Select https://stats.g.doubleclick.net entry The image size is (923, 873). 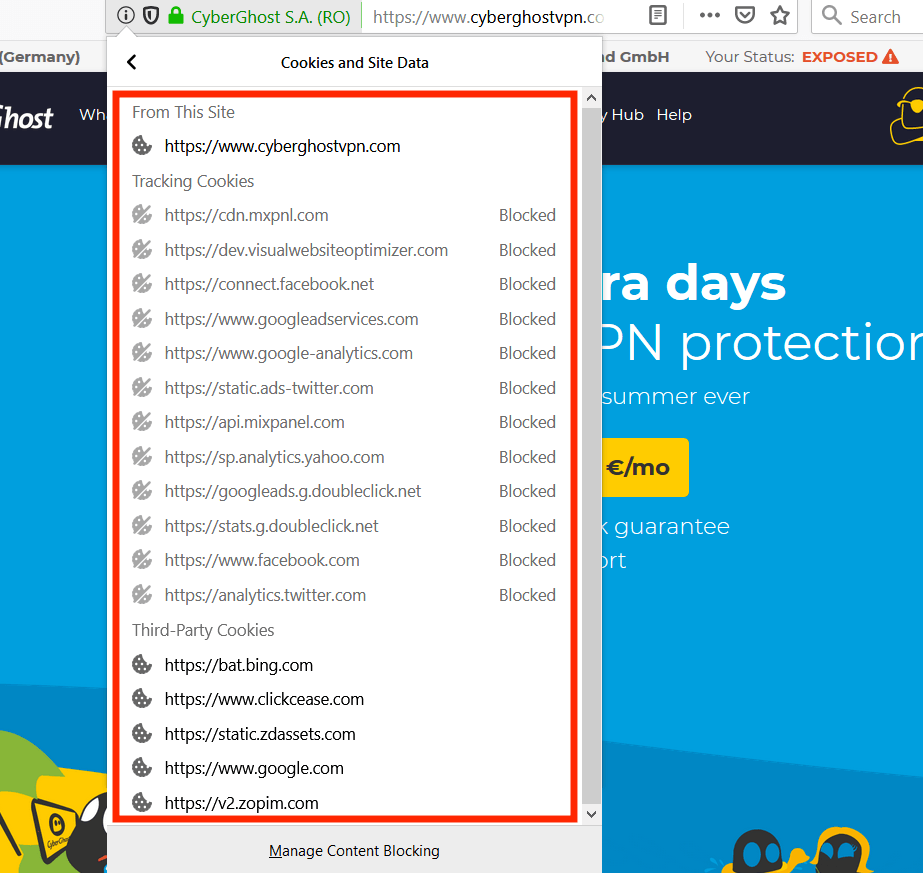271,526
